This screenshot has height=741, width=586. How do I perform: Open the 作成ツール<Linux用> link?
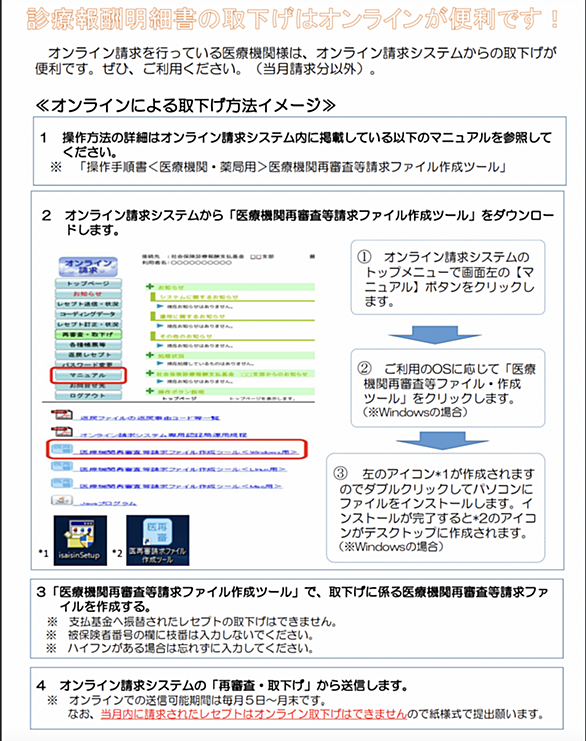(183, 469)
